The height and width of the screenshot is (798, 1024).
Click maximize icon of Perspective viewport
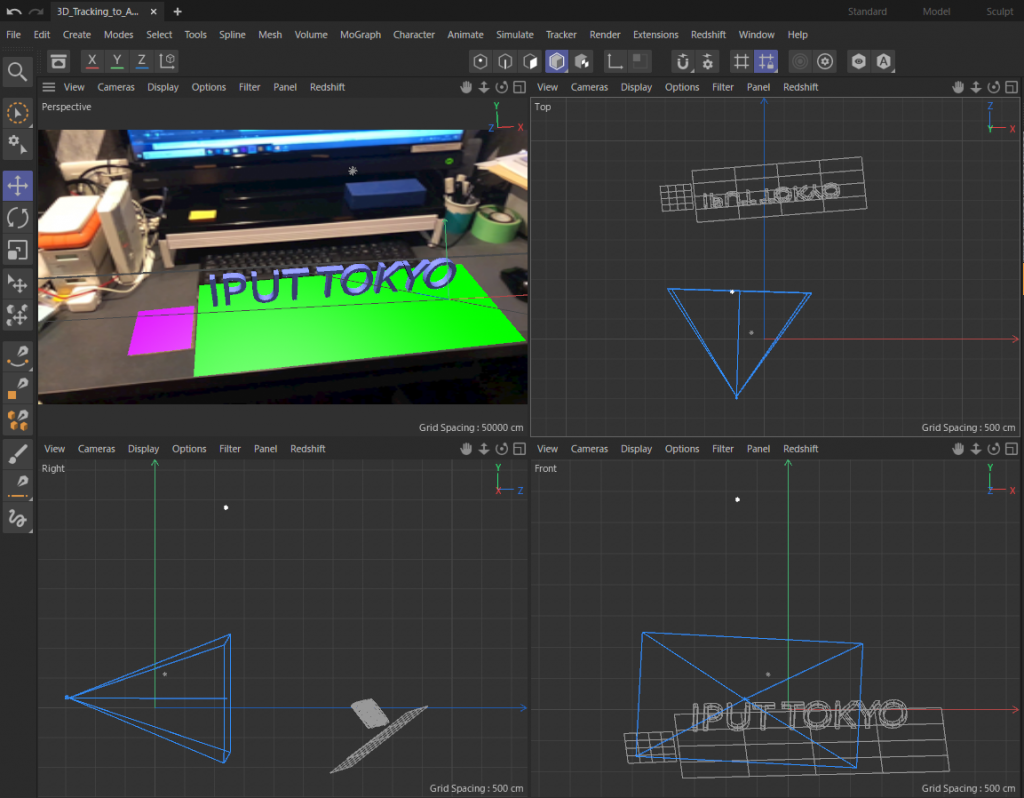click(518, 87)
